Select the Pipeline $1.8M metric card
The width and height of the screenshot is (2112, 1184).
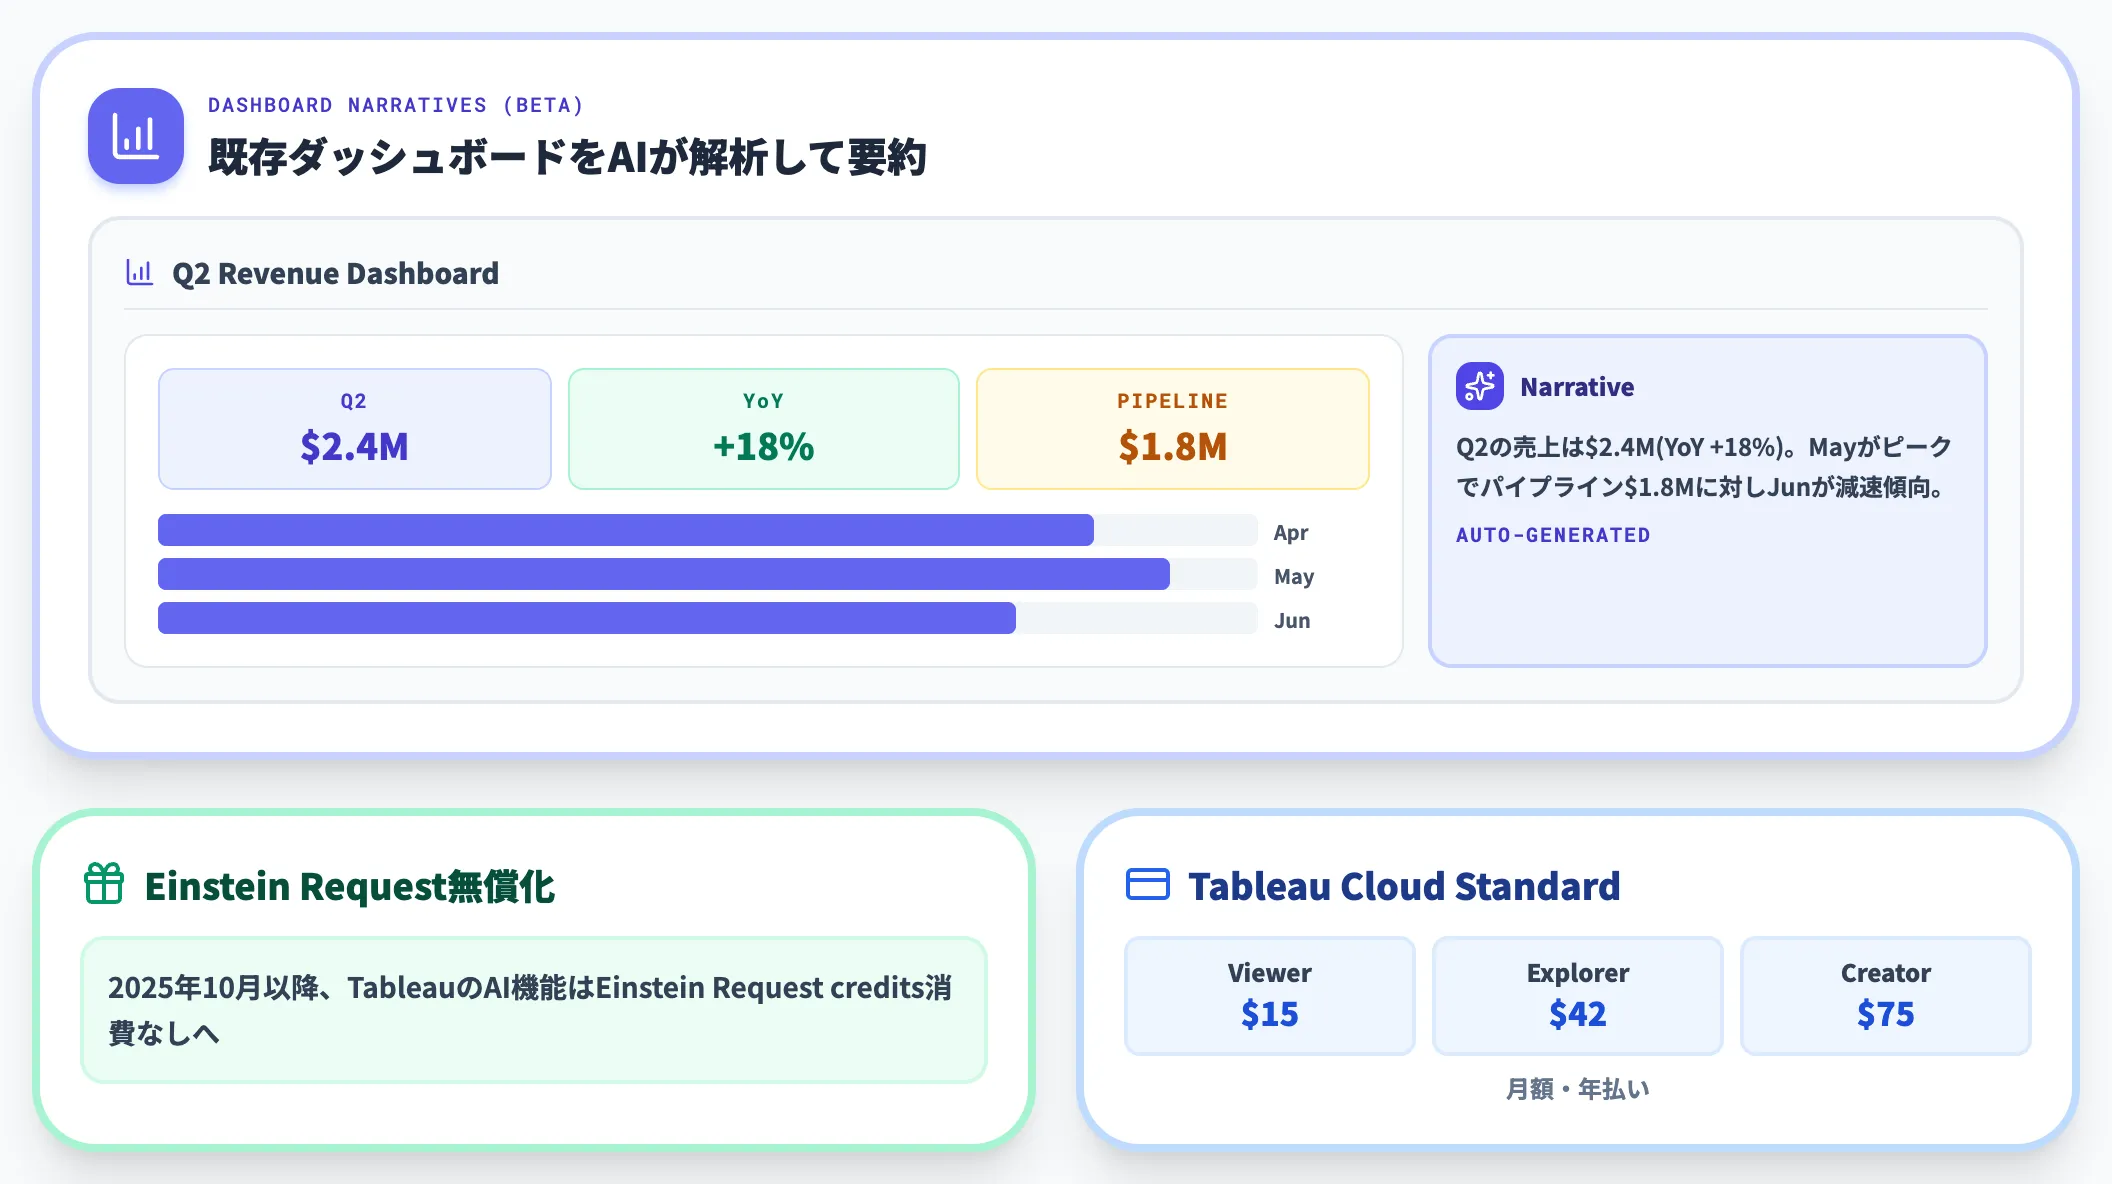tap(1173, 429)
